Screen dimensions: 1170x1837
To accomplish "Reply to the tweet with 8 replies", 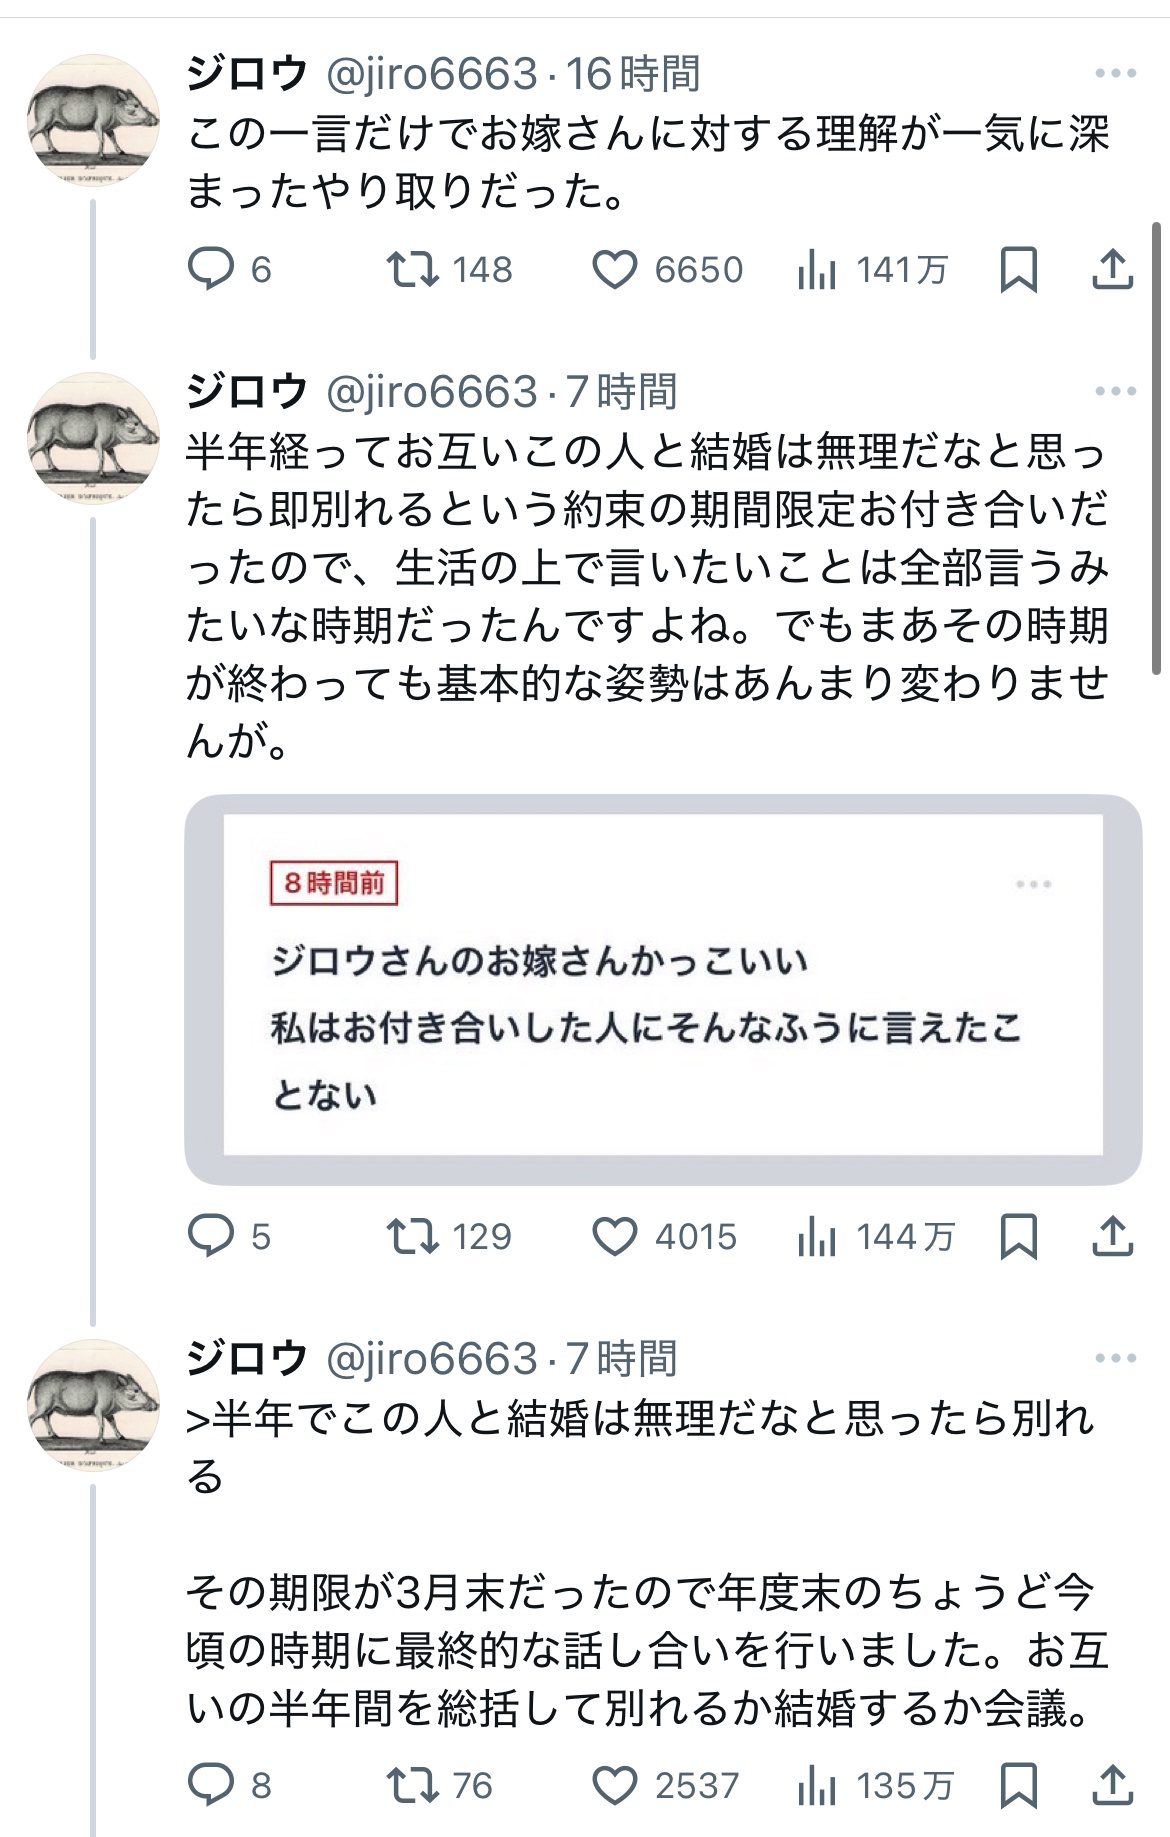I will pos(211,1785).
